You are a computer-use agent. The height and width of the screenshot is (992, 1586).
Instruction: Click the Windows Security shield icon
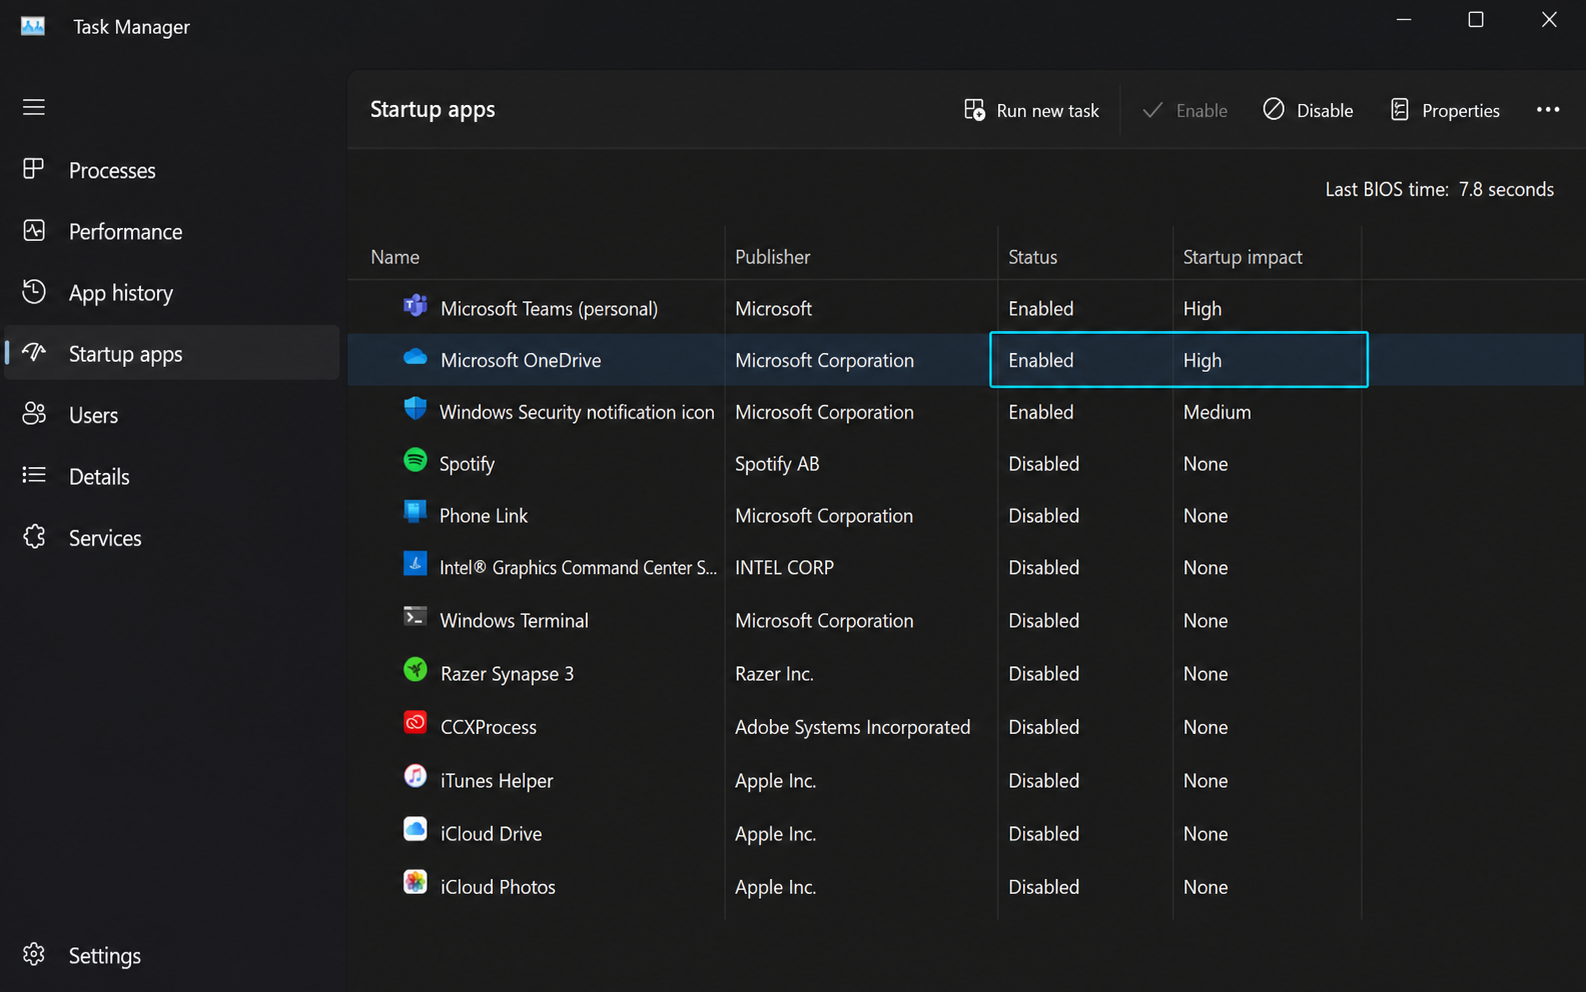coord(415,409)
